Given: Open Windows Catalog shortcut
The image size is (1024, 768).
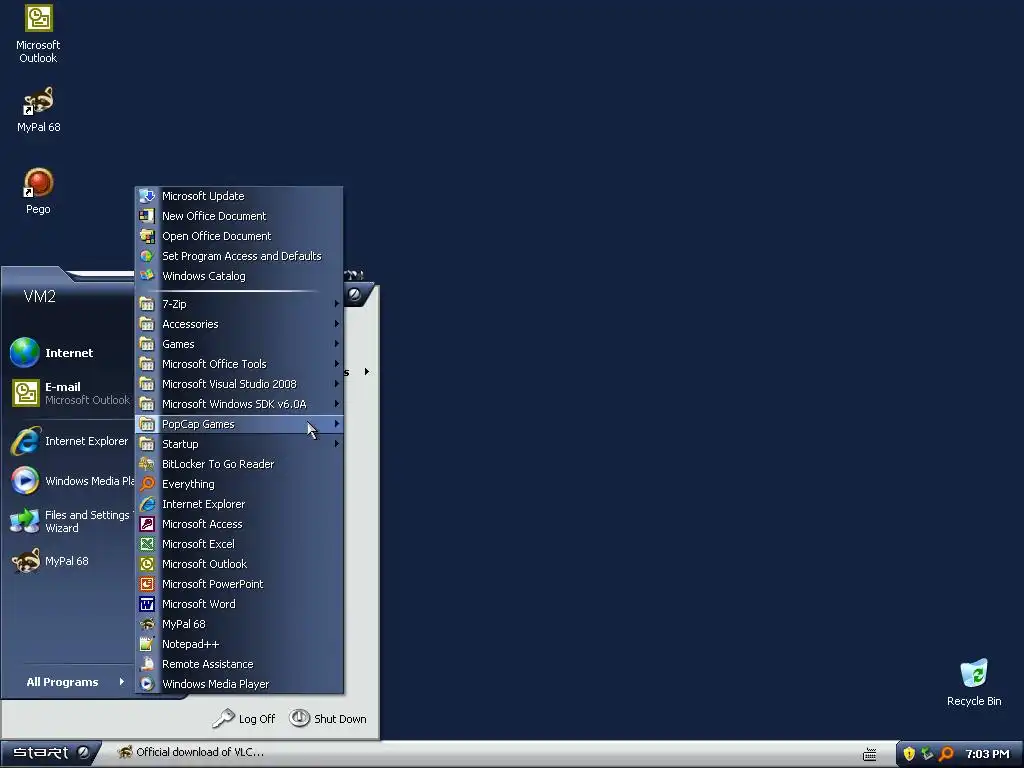Looking at the screenshot, I should click(x=238, y=276).
